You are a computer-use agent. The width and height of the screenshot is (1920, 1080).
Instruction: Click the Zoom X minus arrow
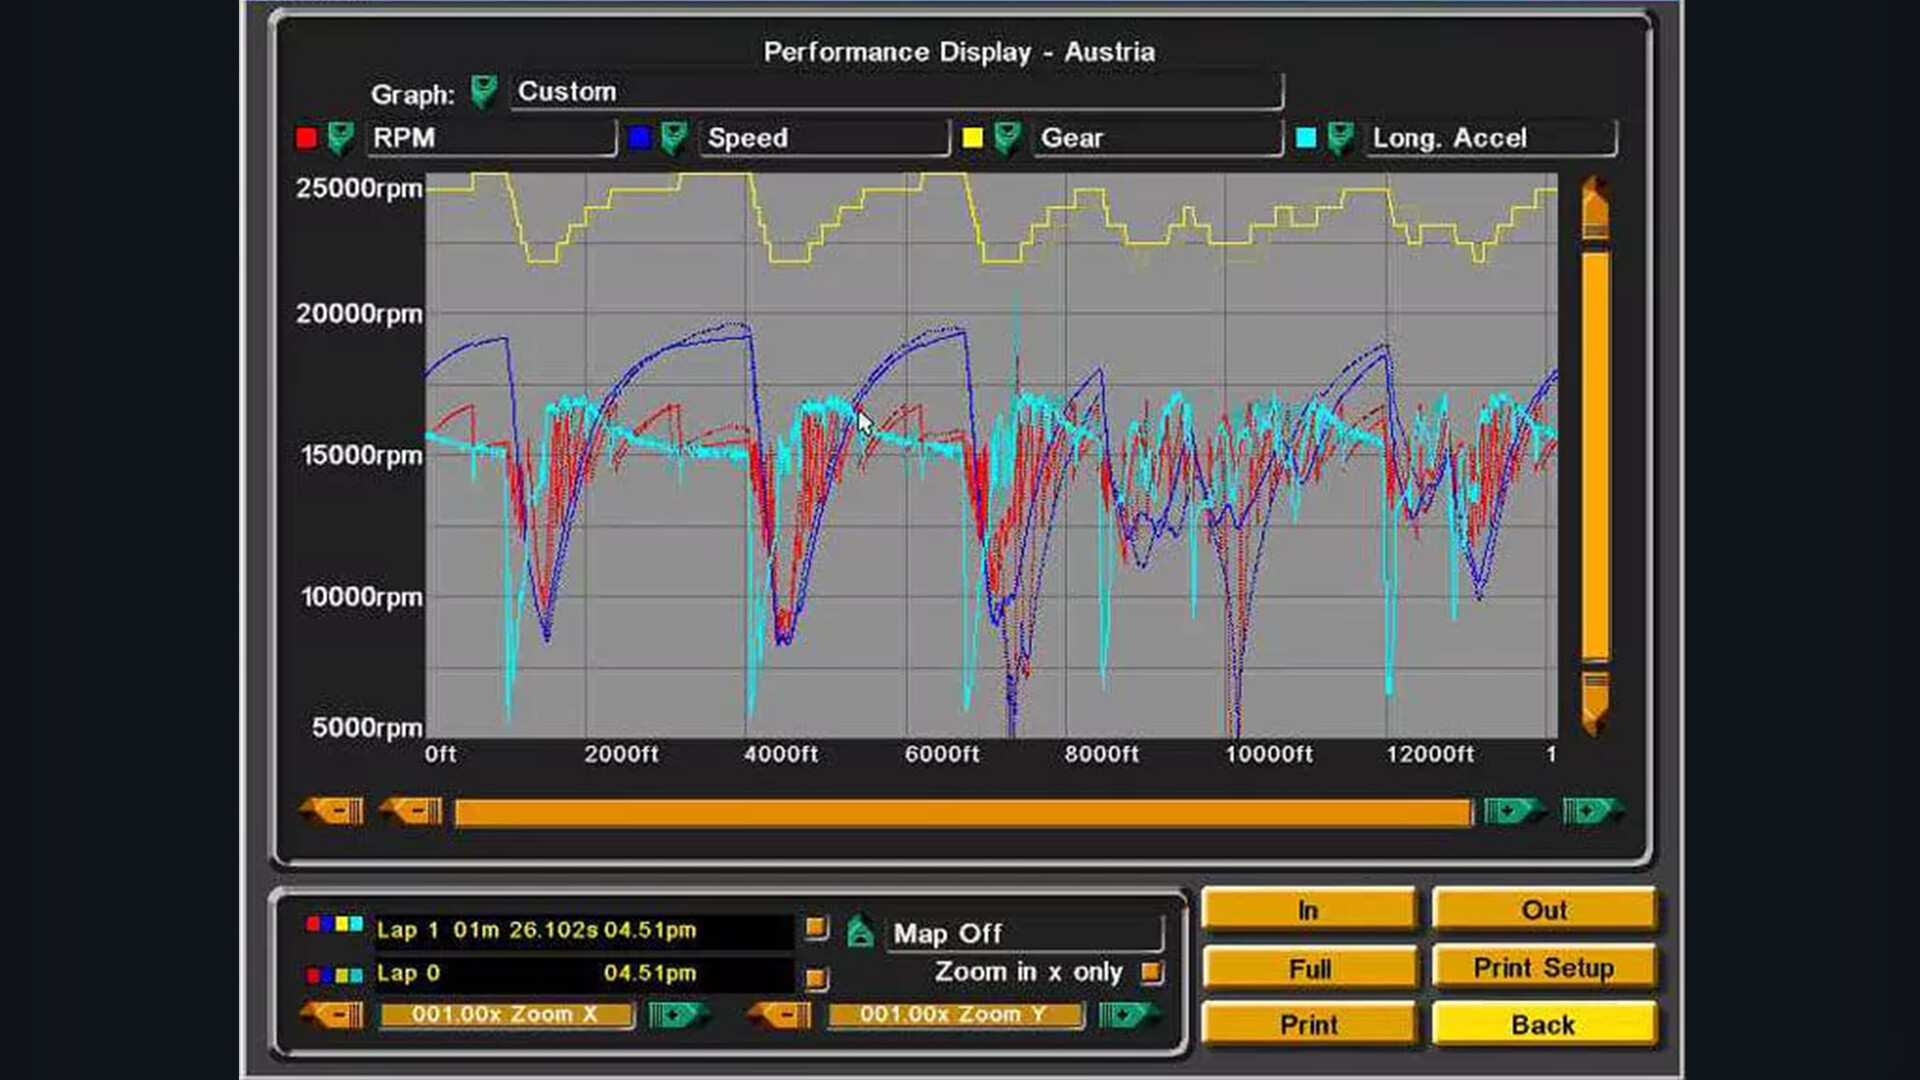(x=334, y=1015)
